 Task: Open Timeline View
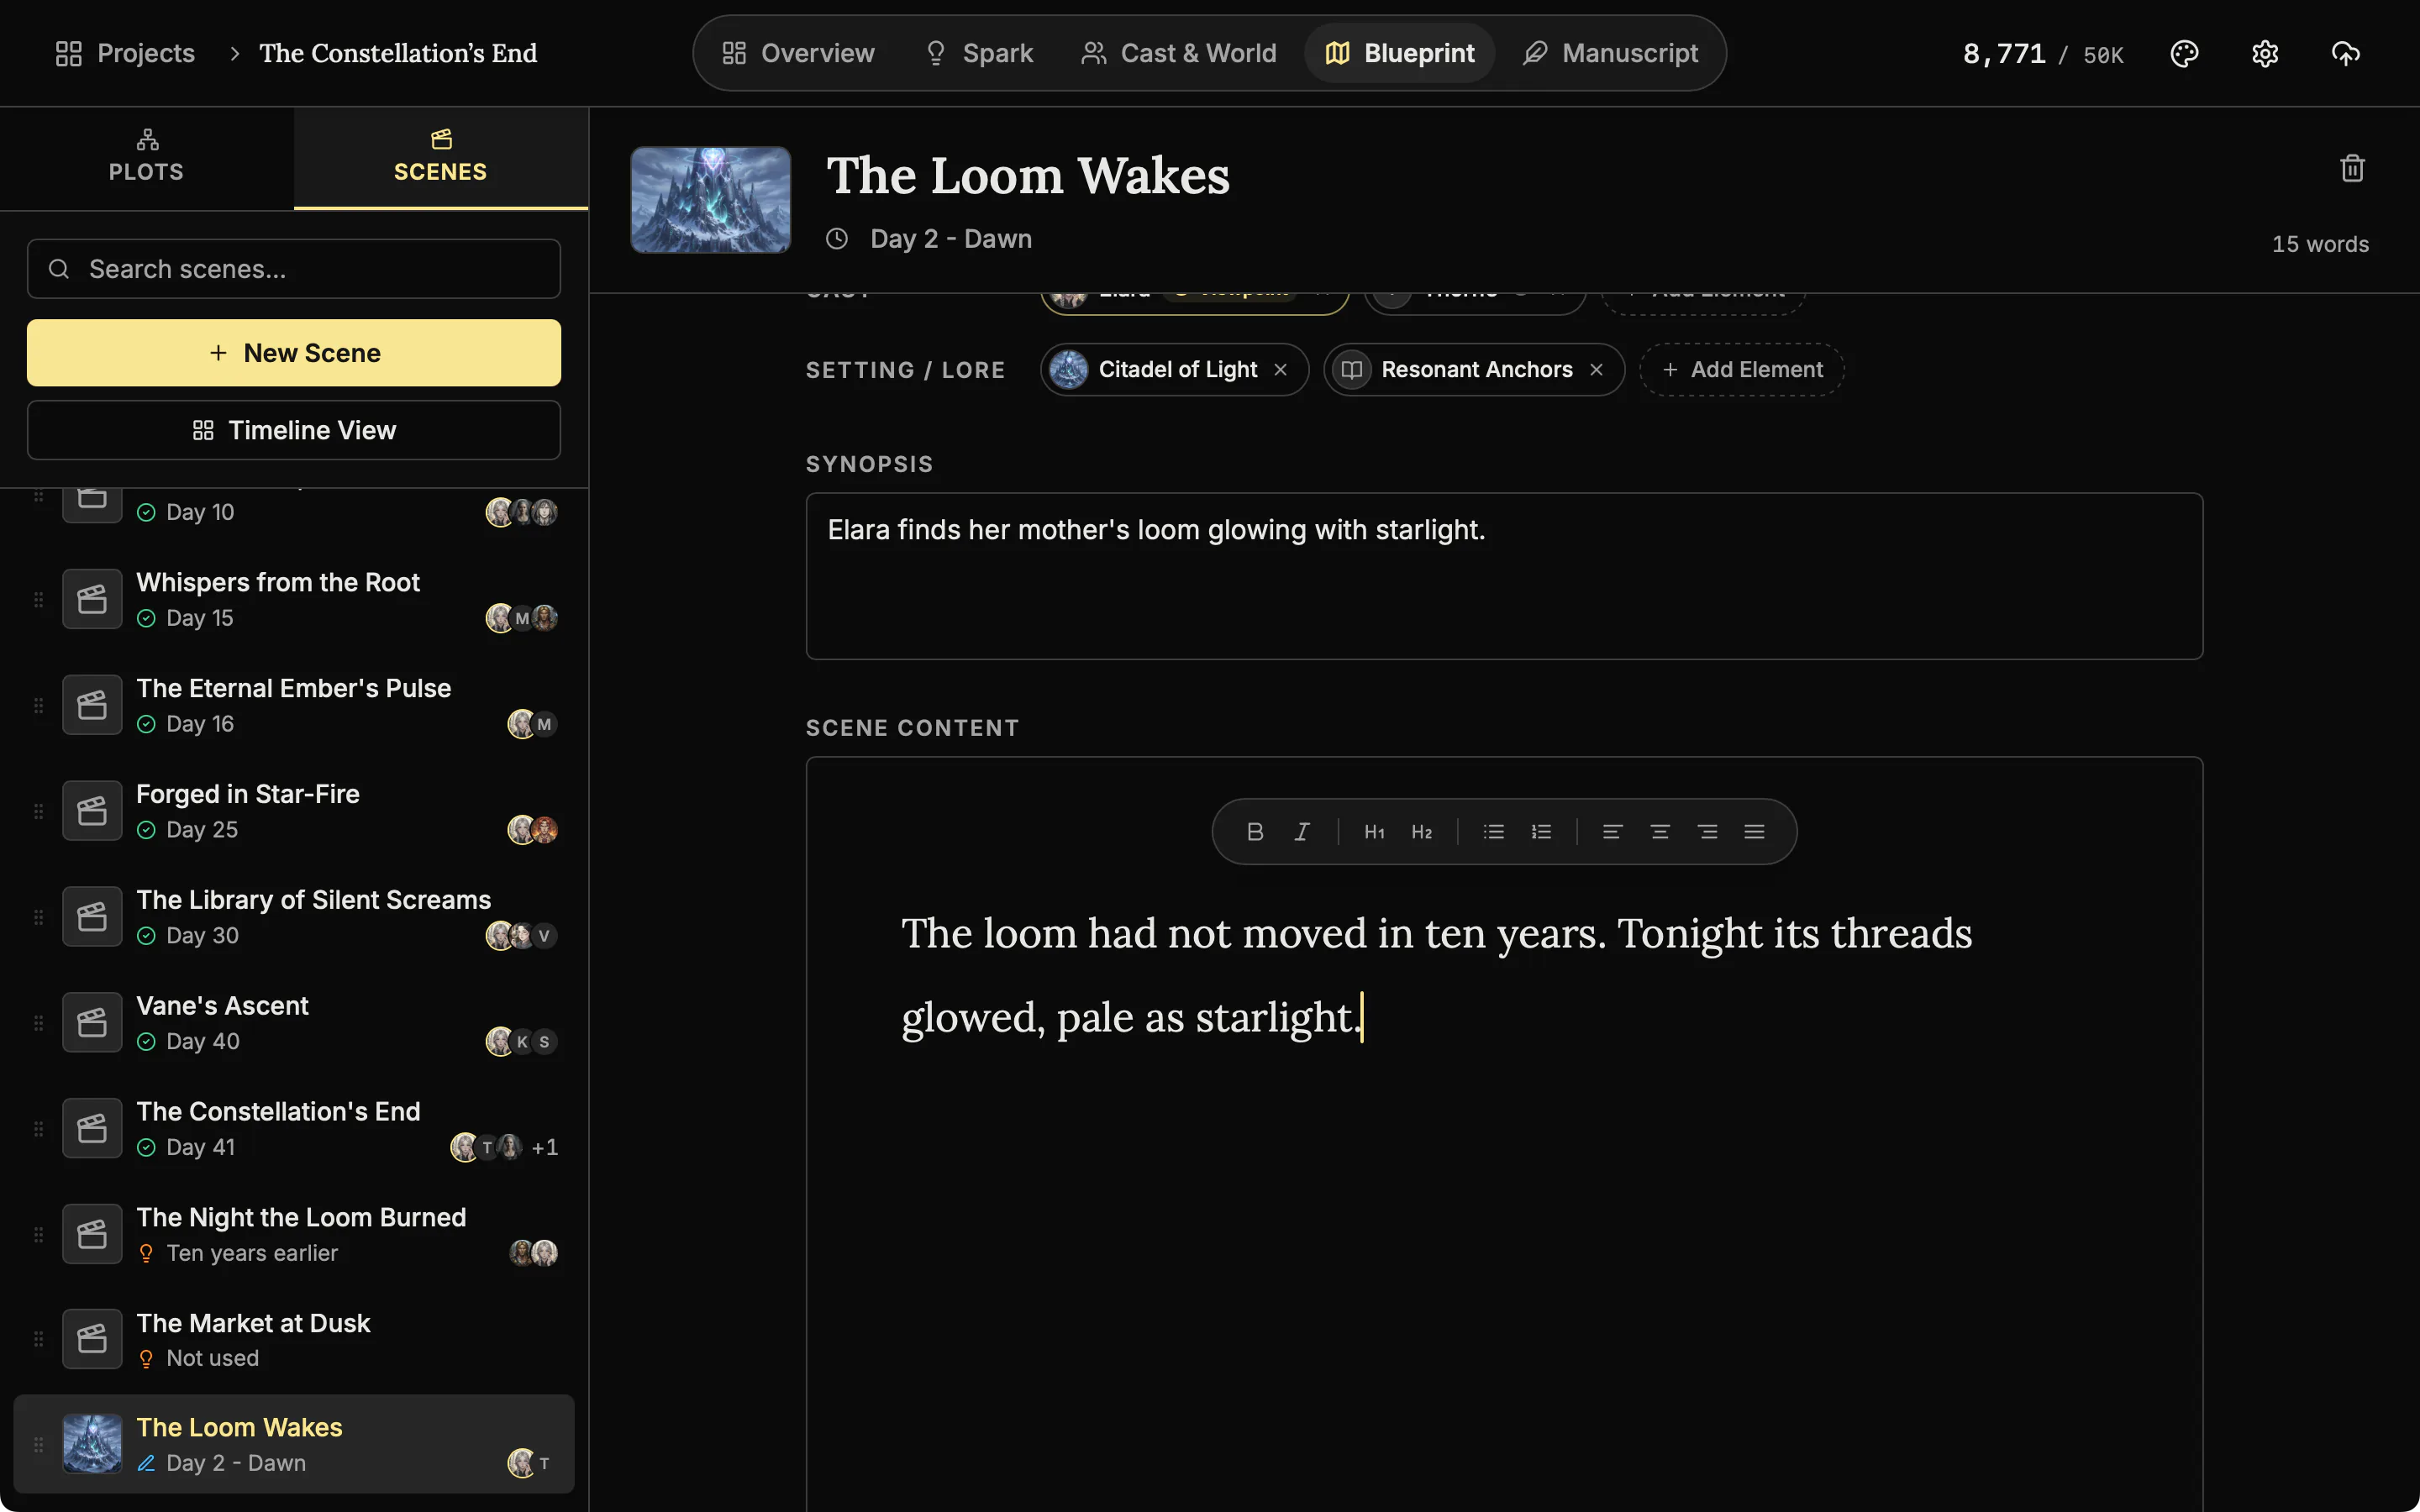point(294,430)
